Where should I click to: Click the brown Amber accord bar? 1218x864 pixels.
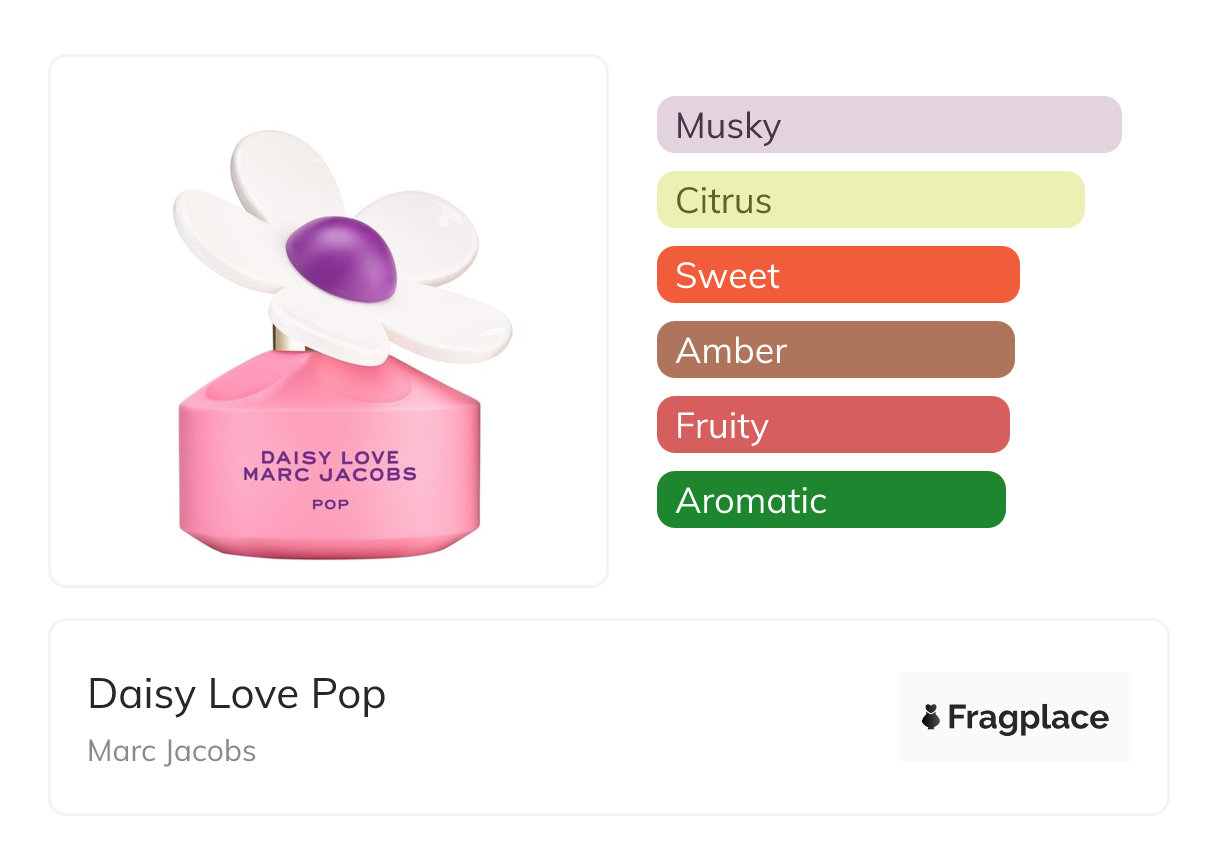coord(835,350)
